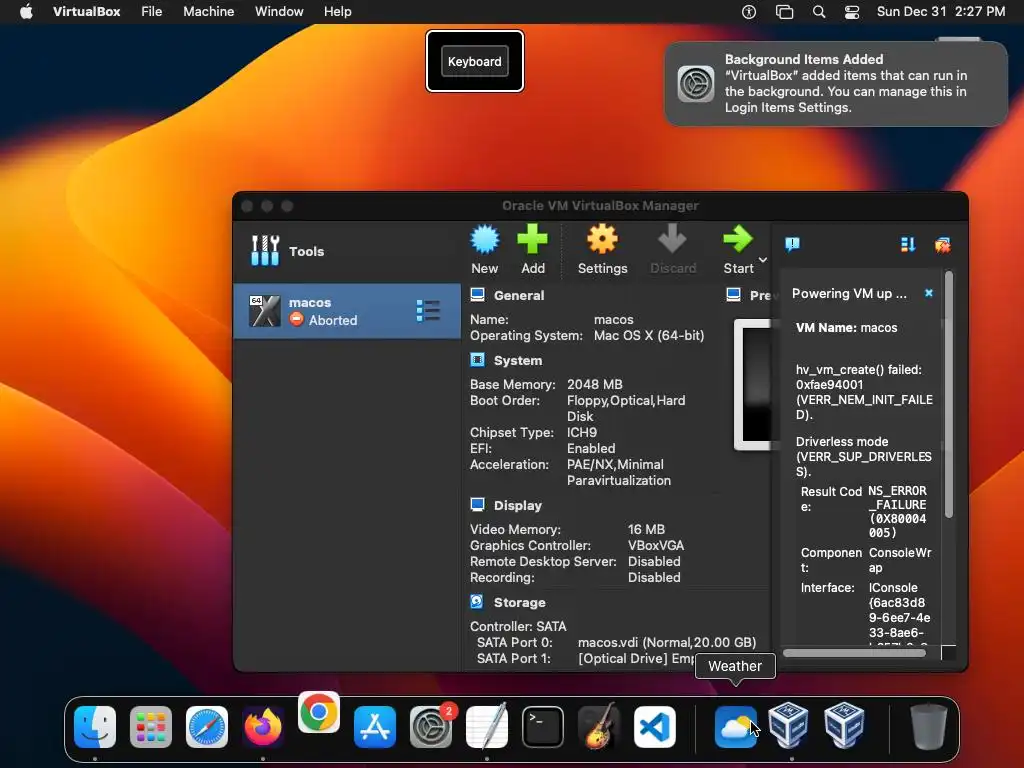Open the Display section header

pos(517,505)
